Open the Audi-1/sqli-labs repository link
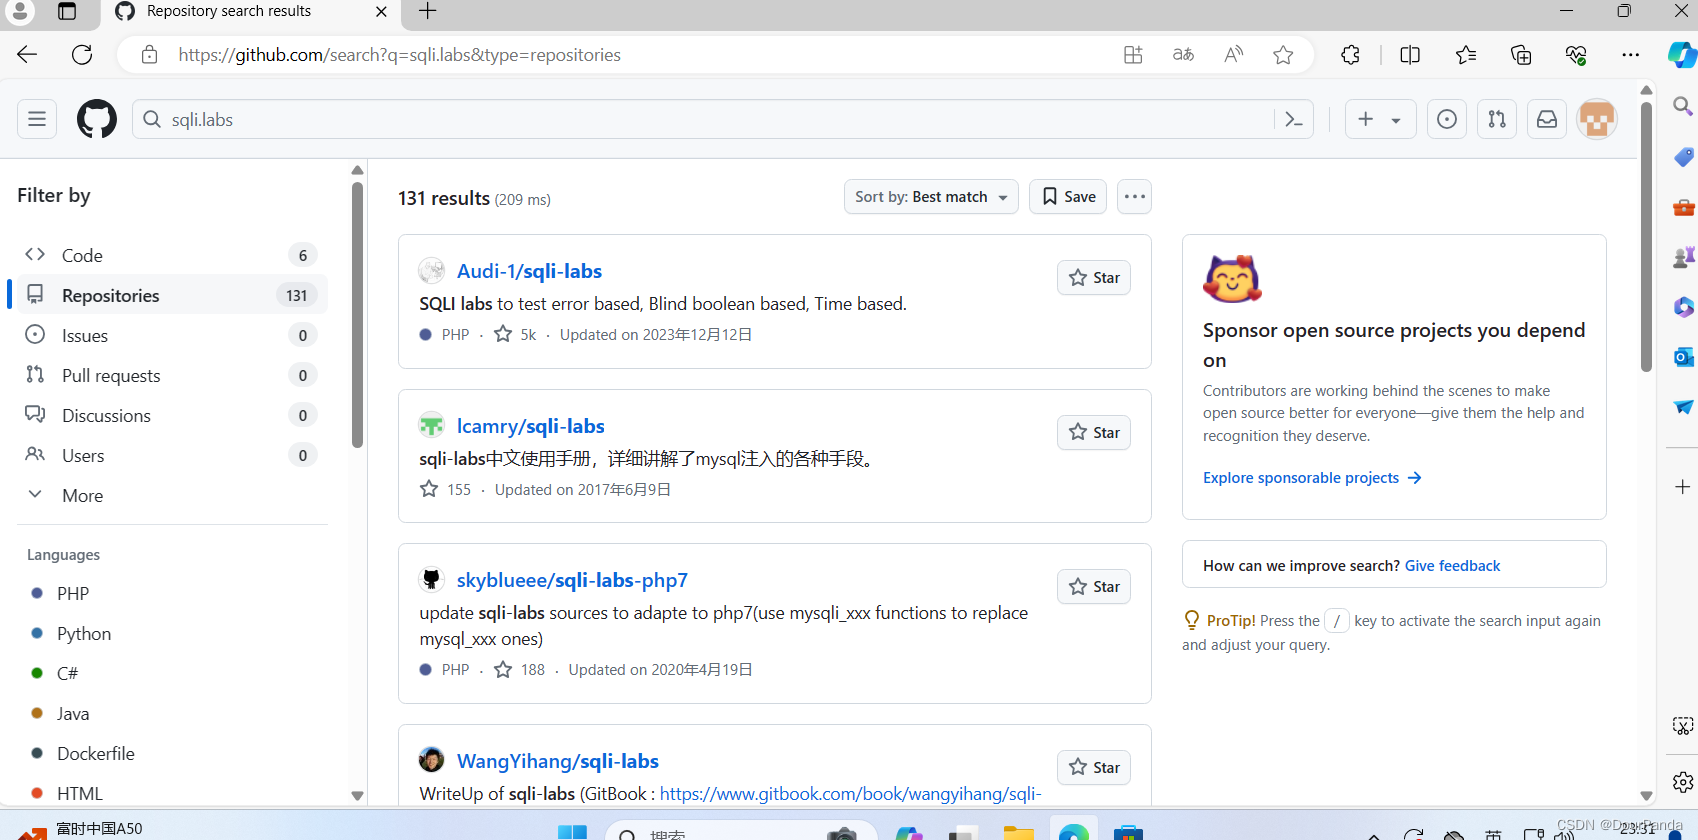The image size is (1698, 840). (x=529, y=271)
